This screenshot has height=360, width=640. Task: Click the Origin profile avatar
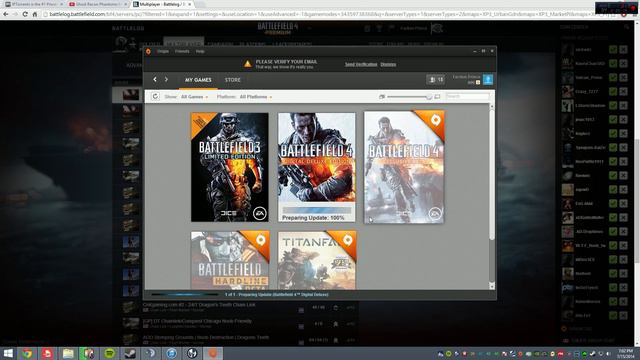click(488, 80)
